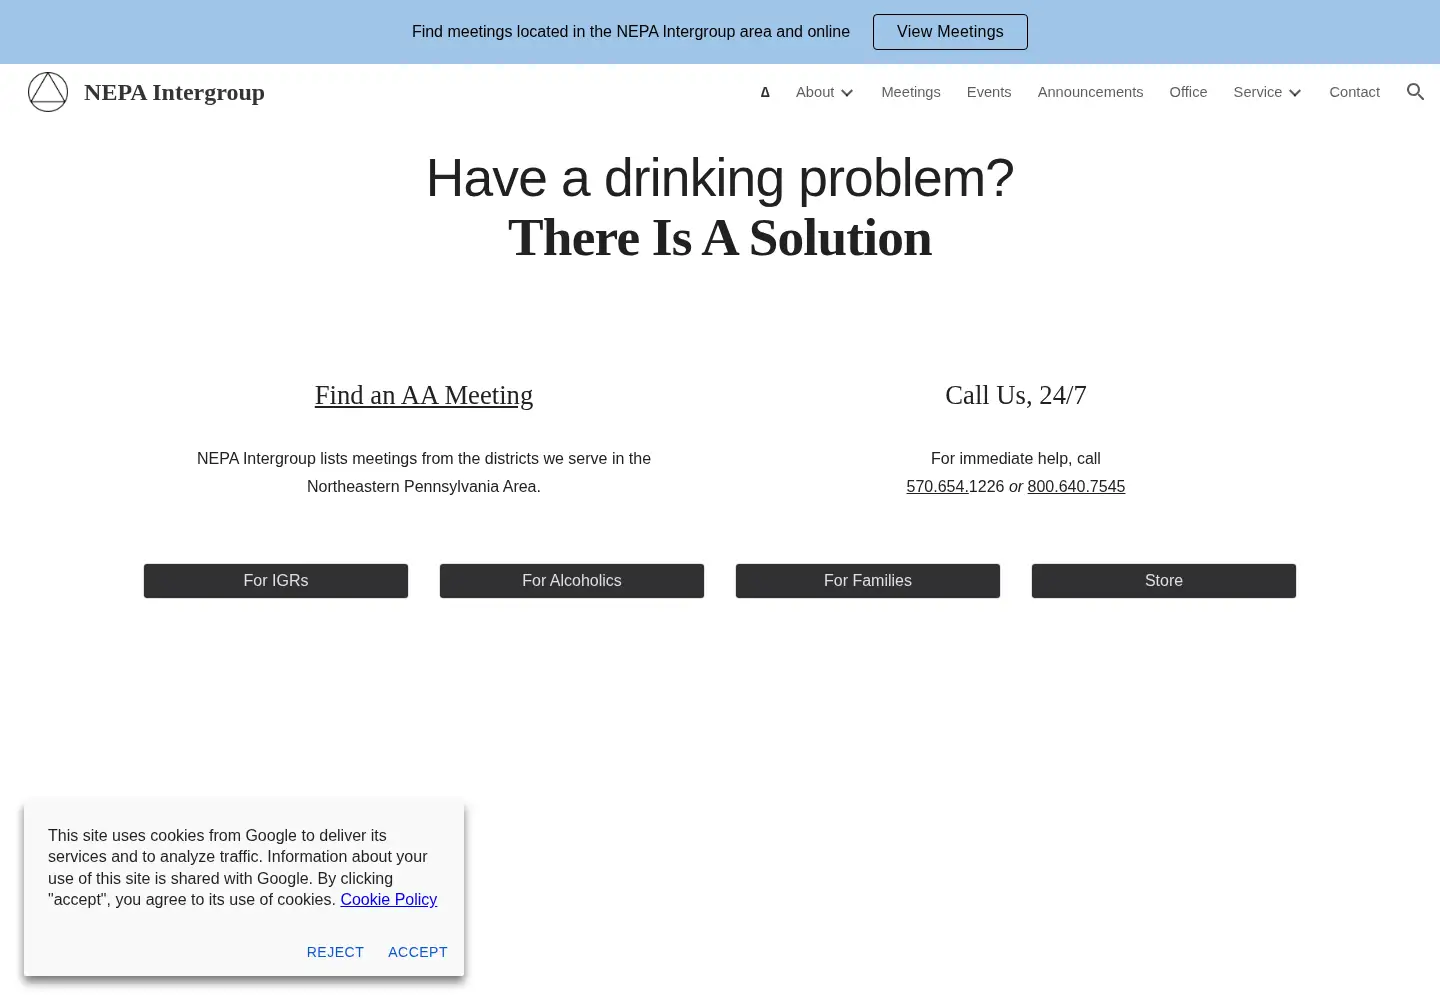
Task: Click the 'For immediate help, call' text
Action: (1016, 459)
